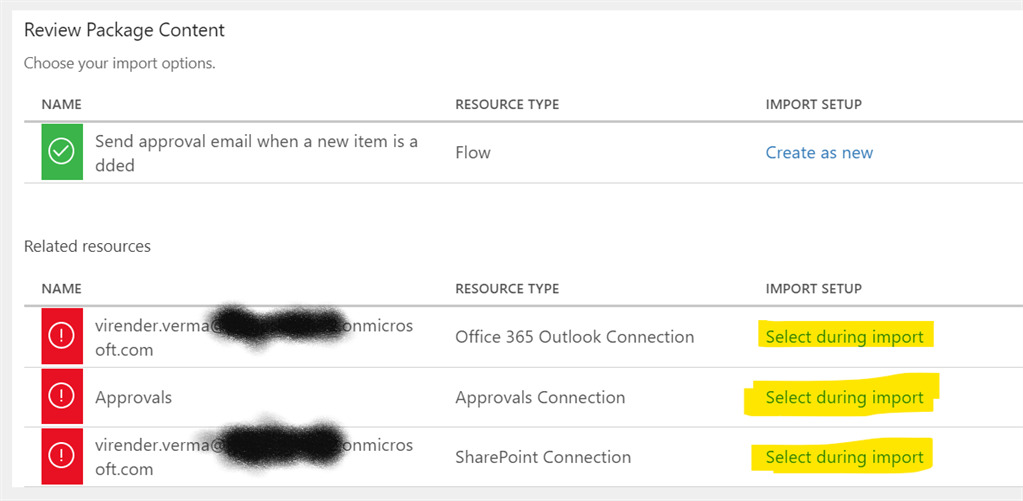The image size is (1023, 501).
Task: Click the RESOURCE TYPE header under Related resources
Action: [x=507, y=289]
